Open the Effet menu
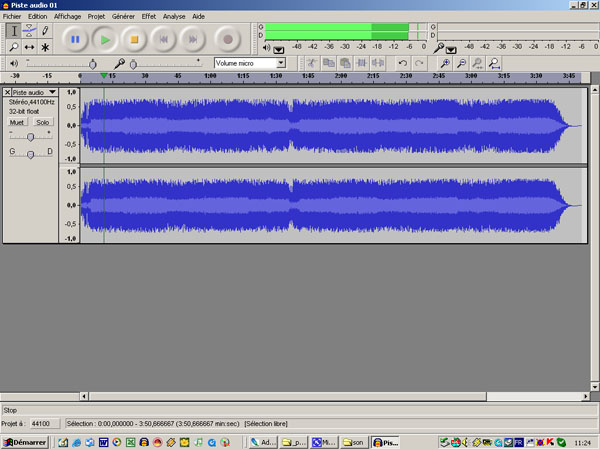 (x=149, y=17)
